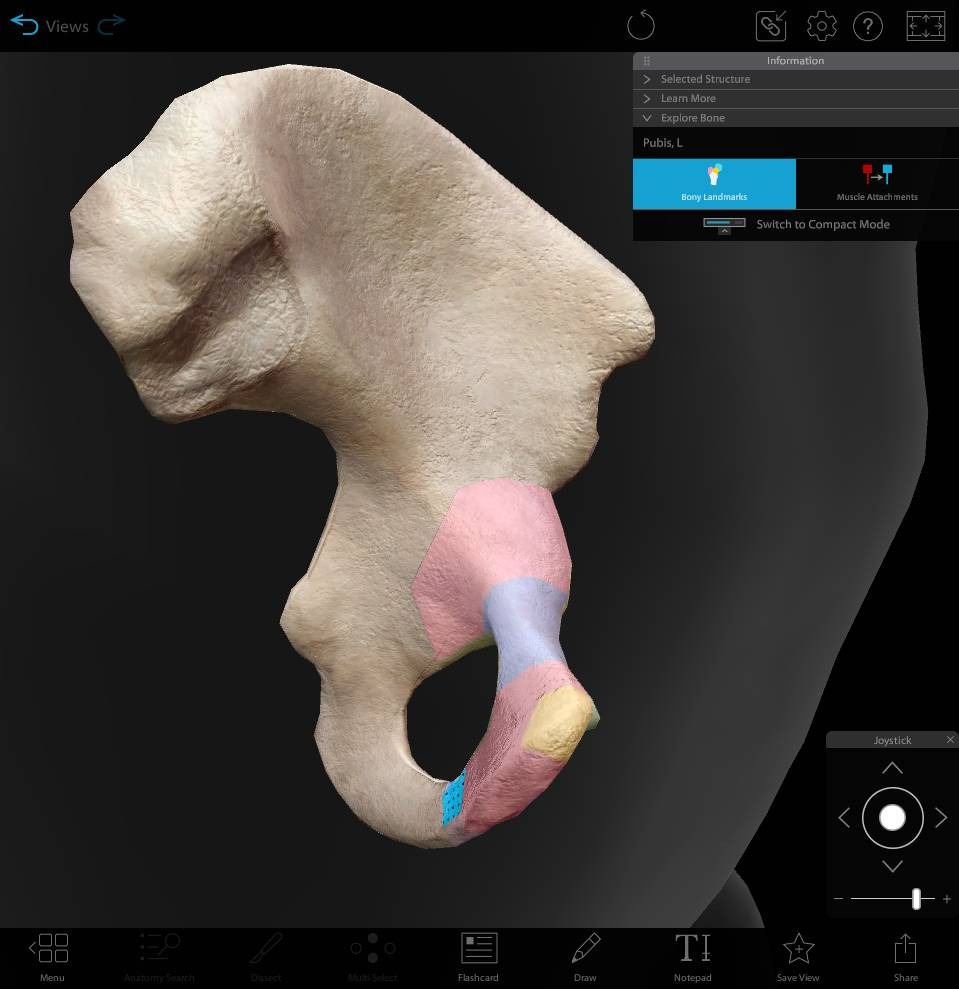The height and width of the screenshot is (989, 959).
Task: Expand the Selected Structure section
Action: (704, 79)
